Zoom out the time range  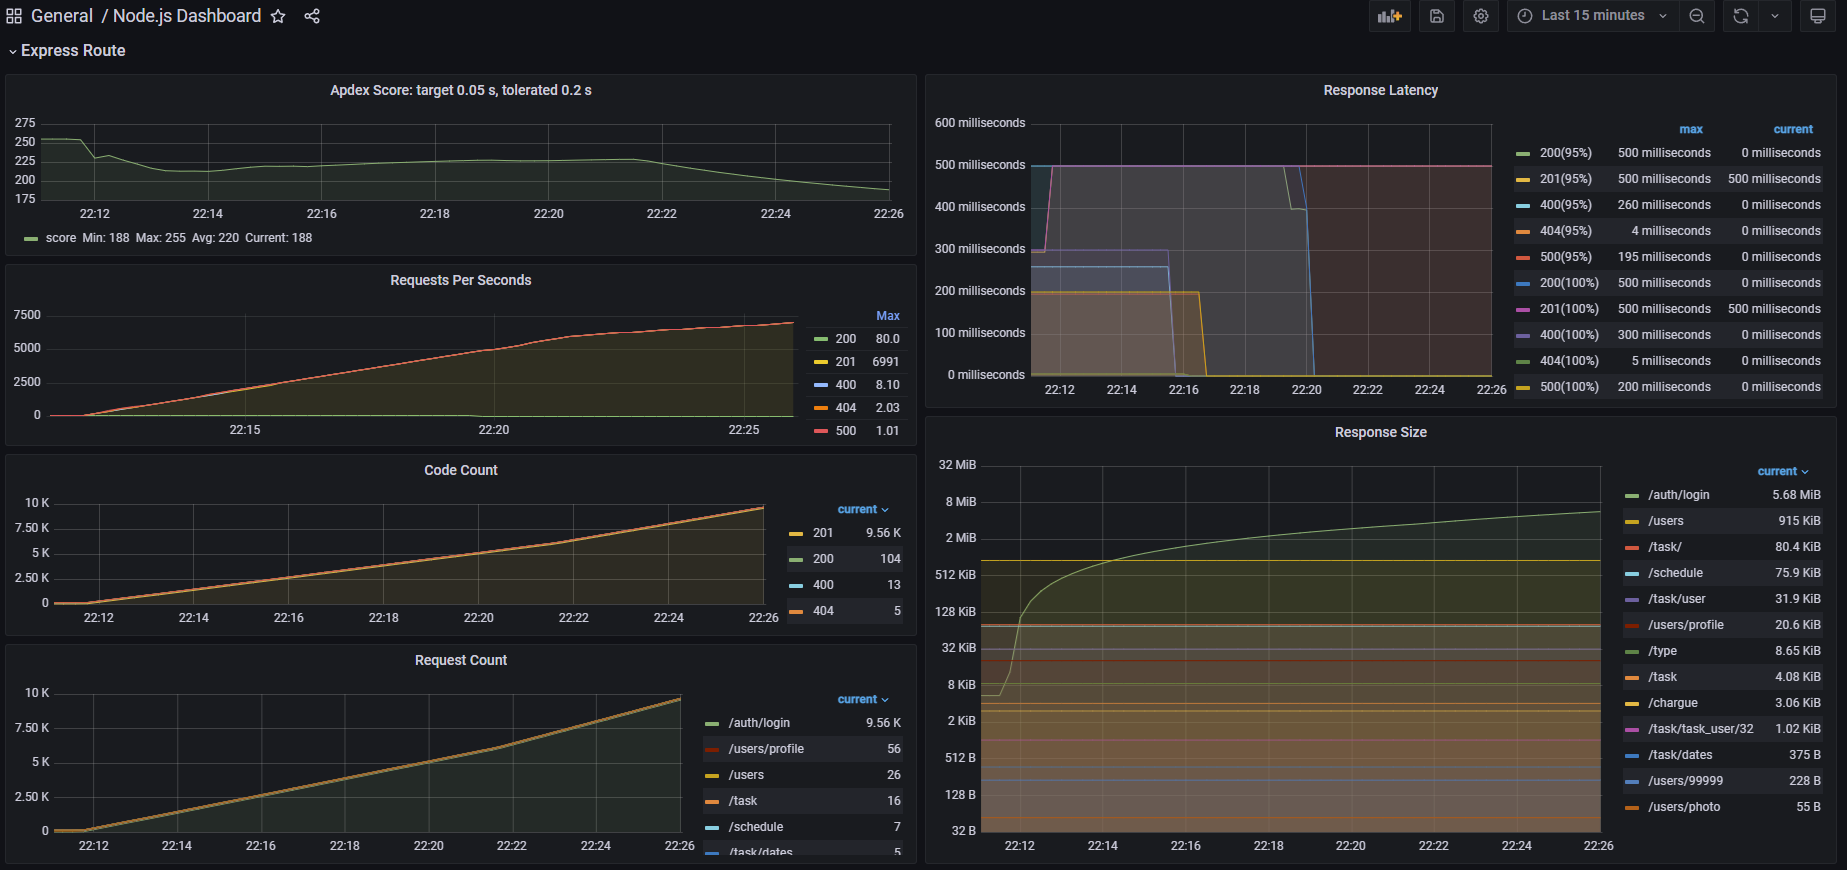(x=1697, y=16)
